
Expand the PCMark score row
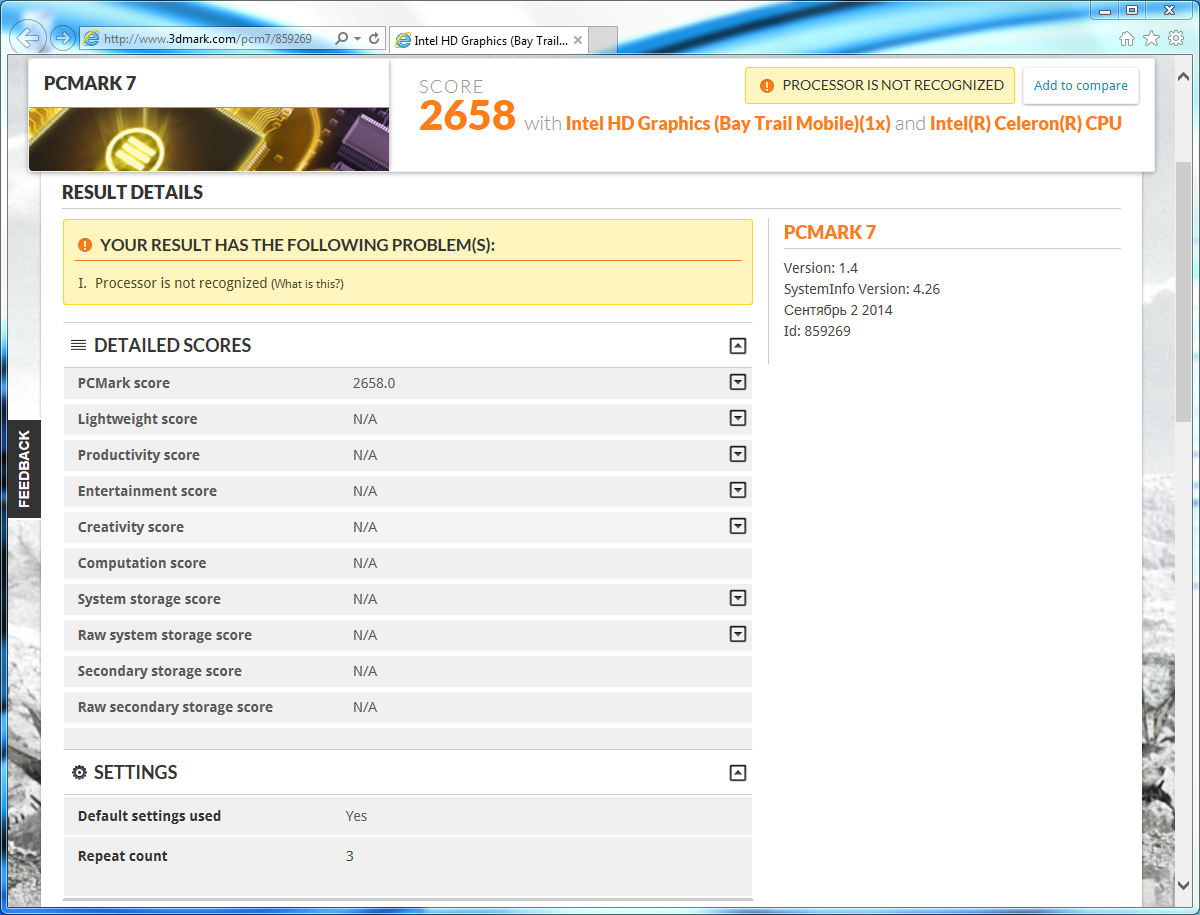[738, 382]
